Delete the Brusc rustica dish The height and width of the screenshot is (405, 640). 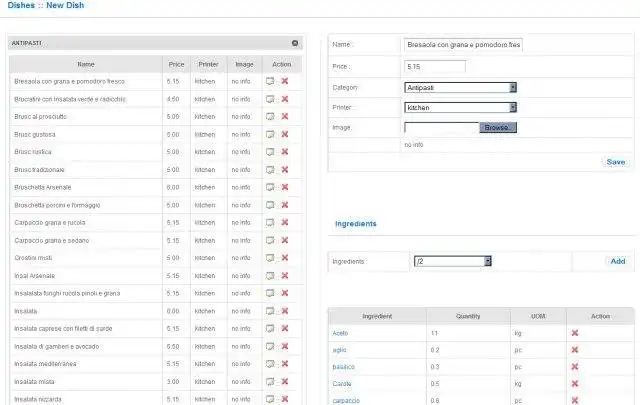click(285, 152)
